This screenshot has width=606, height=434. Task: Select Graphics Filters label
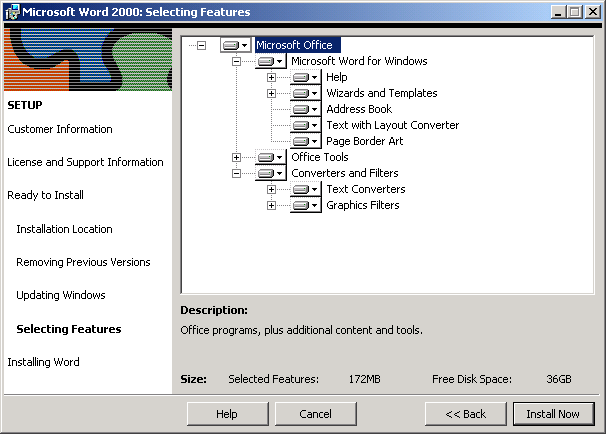click(363, 205)
